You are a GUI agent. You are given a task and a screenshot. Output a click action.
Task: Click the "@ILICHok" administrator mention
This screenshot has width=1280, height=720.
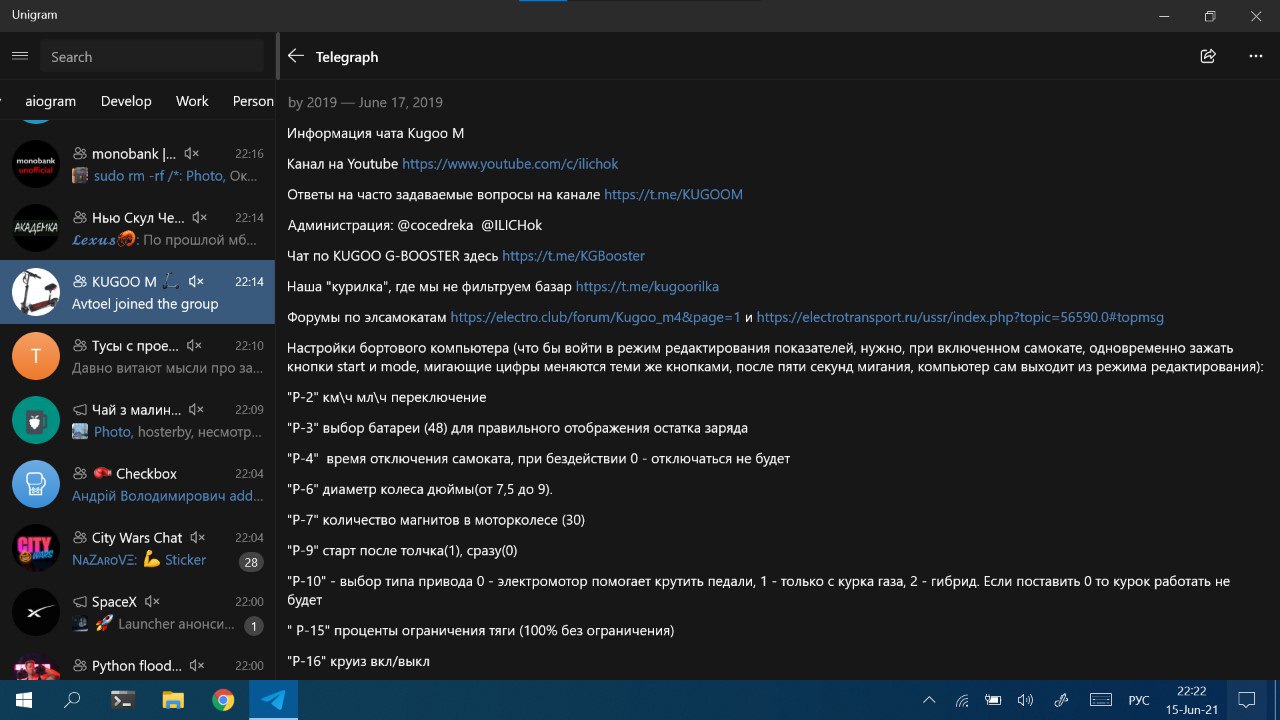pyautogui.click(x=512, y=225)
